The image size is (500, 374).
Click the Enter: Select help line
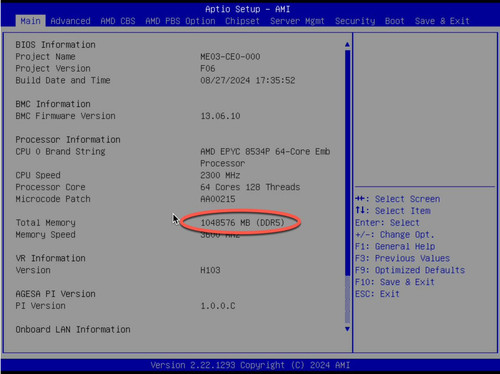coord(387,223)
